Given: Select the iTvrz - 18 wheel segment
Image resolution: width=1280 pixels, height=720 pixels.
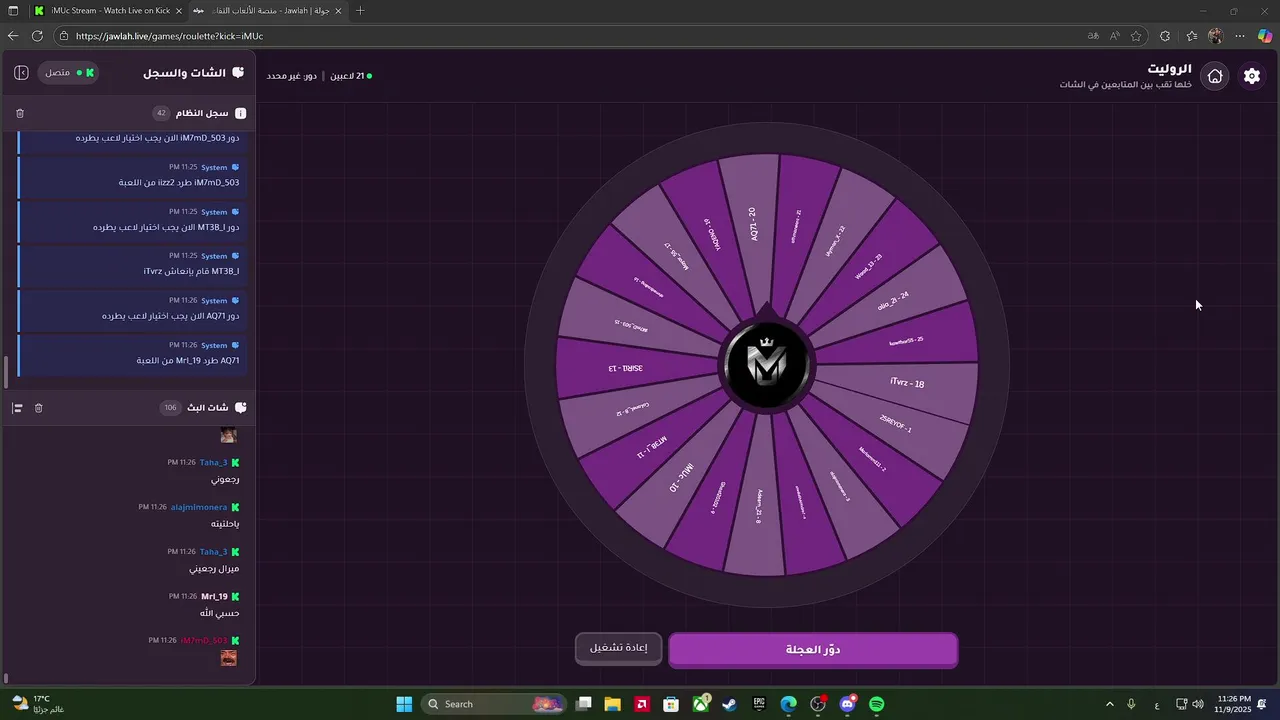Looking at the screenshot, I should pyautogui.click(x=906, y=383).
